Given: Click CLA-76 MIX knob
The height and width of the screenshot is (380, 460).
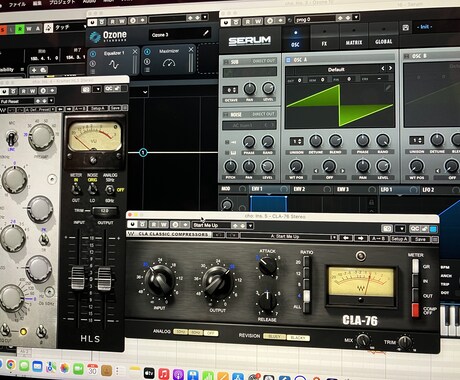Looking at the screenshot, I should click(363, 340).
